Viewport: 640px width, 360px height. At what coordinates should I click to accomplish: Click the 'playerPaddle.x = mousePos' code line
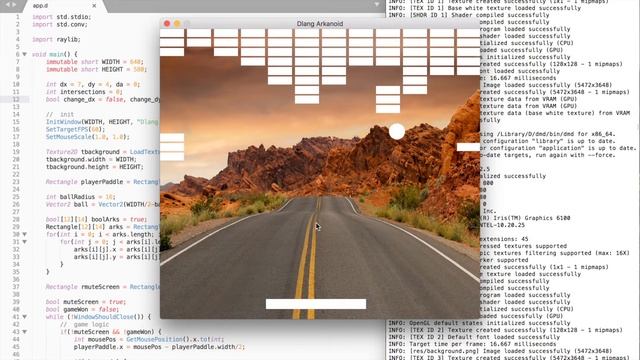click(159, 347)
